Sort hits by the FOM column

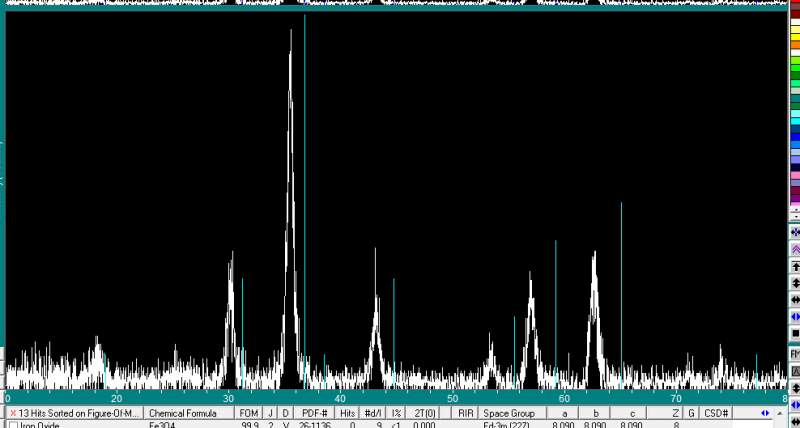coord(249,413)
